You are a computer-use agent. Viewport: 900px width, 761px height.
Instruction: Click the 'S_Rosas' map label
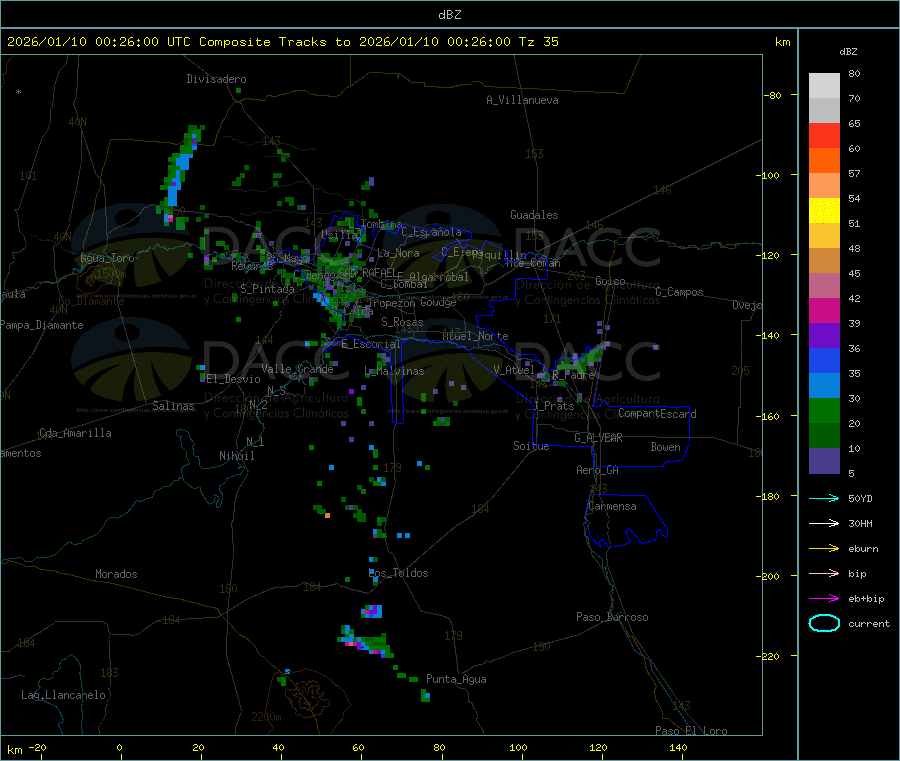point(402,322)
